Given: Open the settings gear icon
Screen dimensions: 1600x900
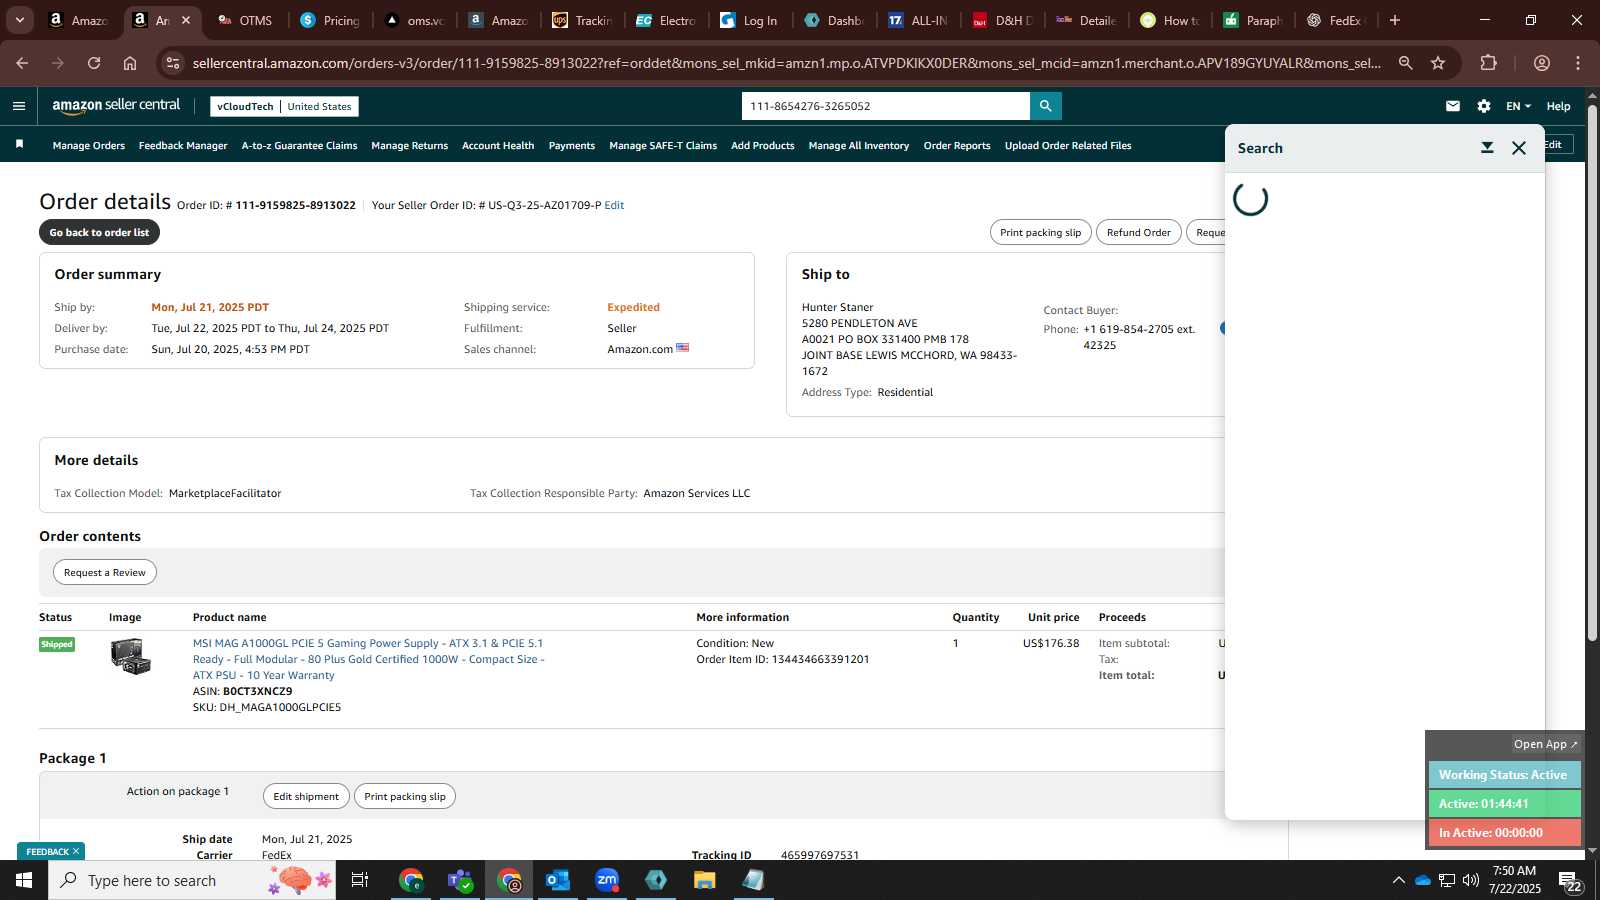Looking at the screenshot, I should click(1484, 106).
